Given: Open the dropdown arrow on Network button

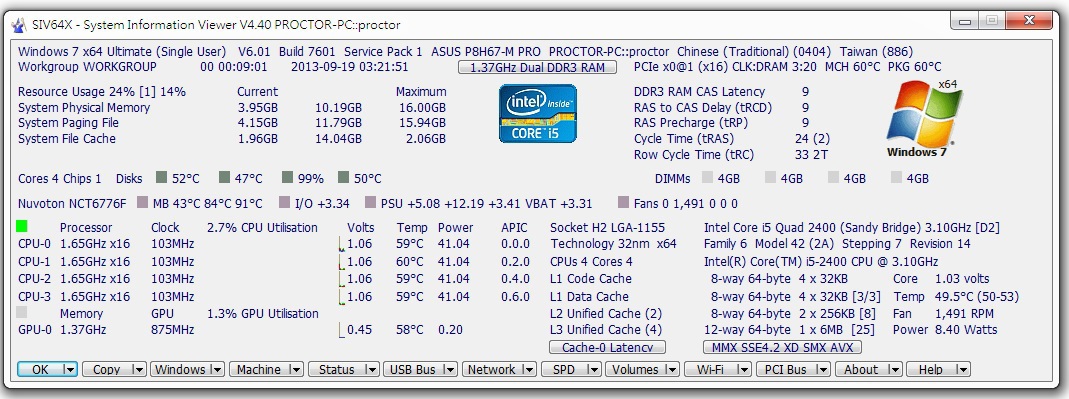Looking at the screenshot, I should 529,370.
